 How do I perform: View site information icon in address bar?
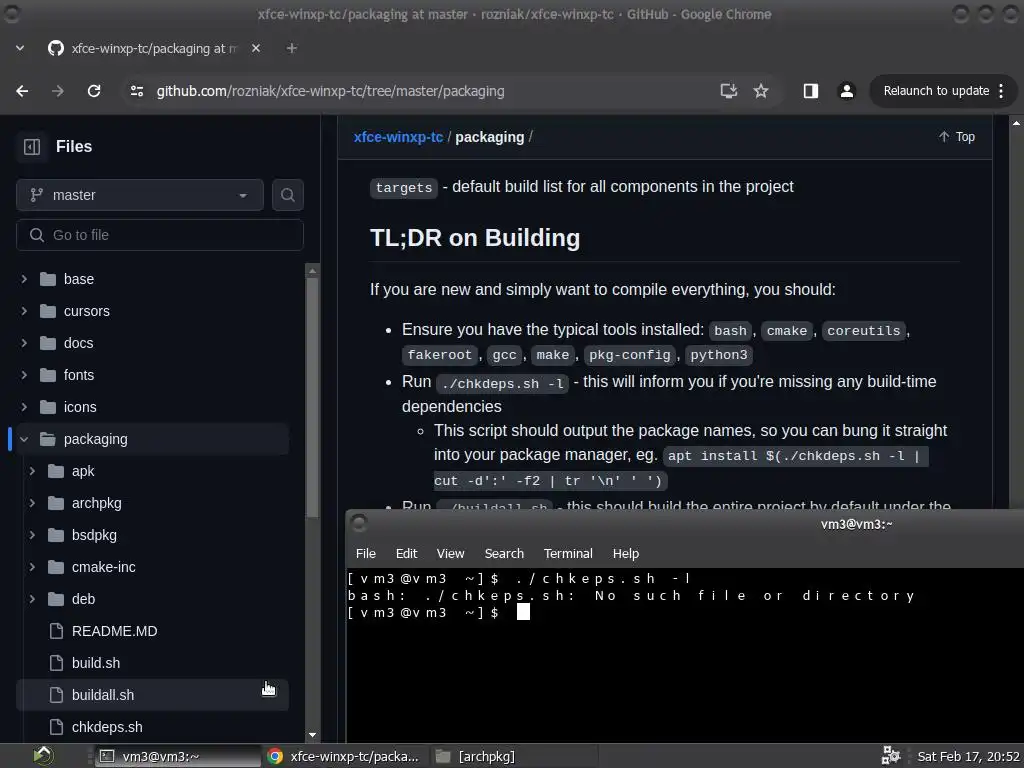(136, 91)
